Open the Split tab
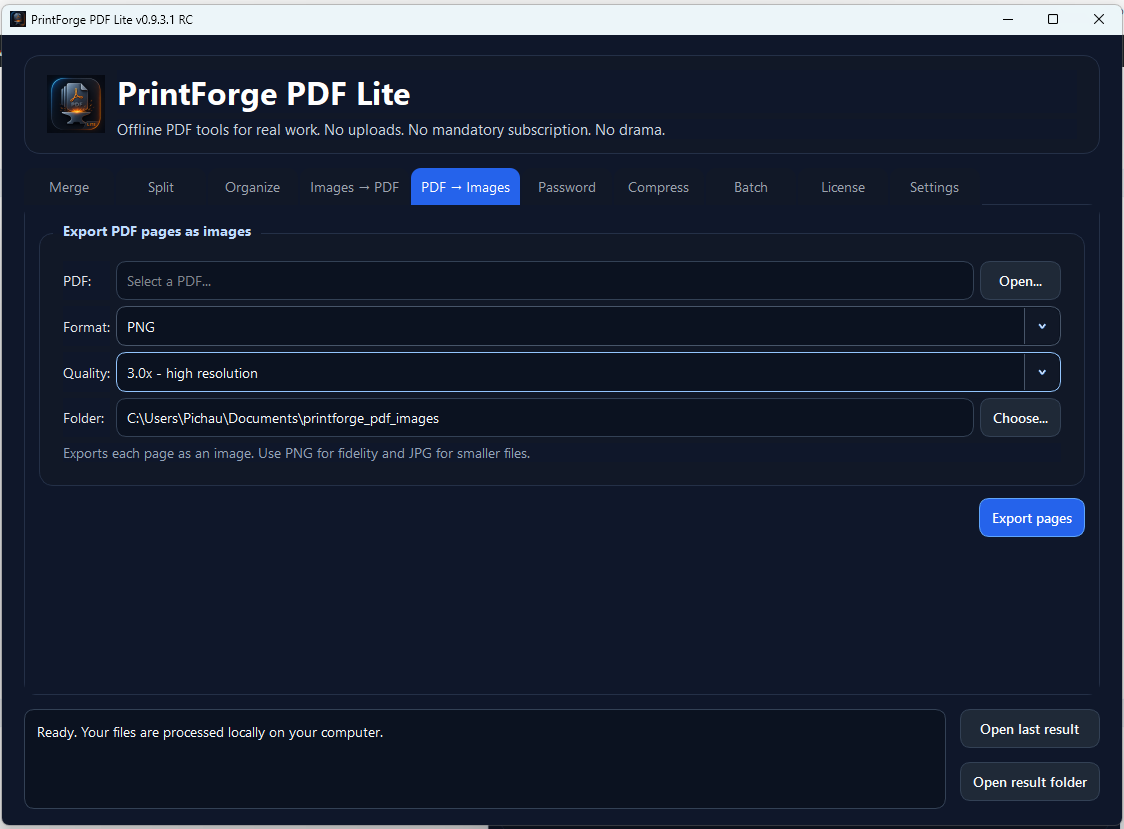This screenshot has width=1124, height=829. [161, 187]
